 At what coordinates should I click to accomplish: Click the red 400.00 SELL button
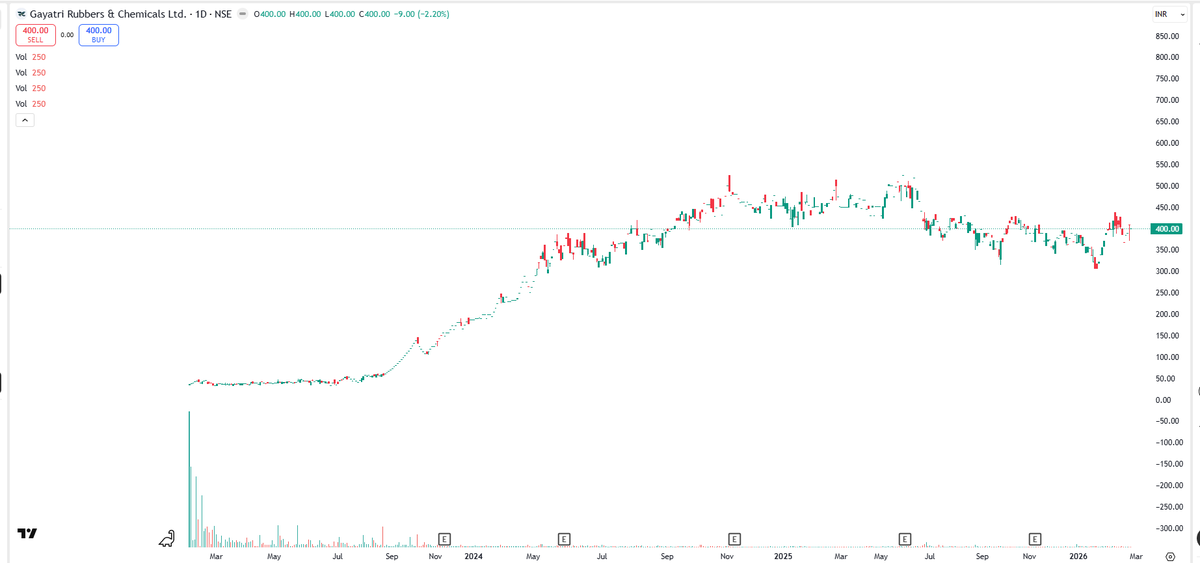35,35
